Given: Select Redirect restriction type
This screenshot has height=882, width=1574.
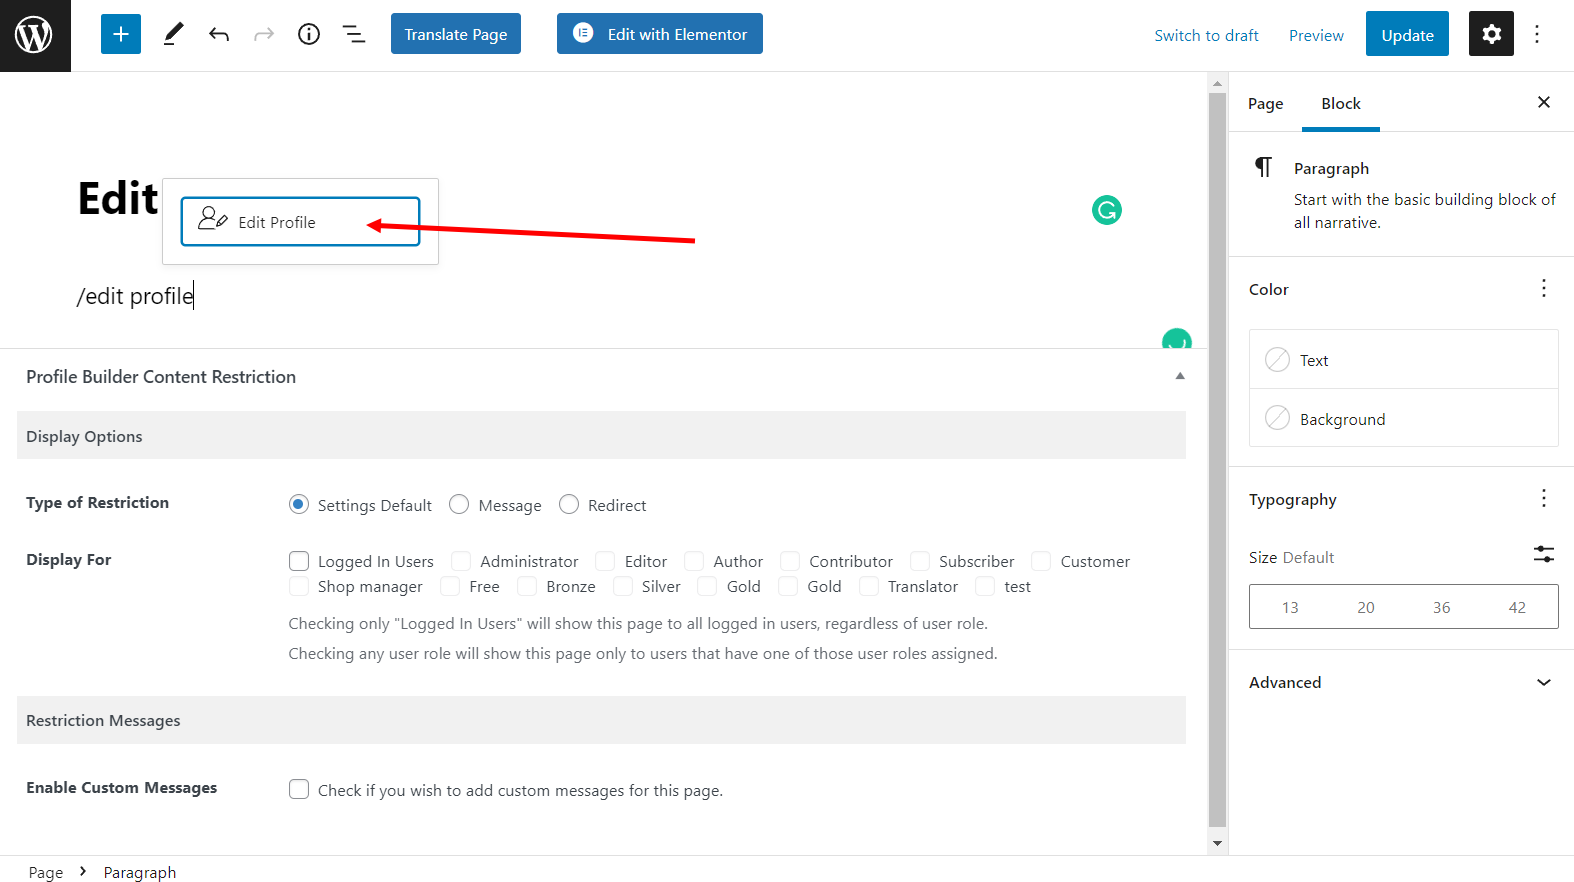Looking at the screenshot, I should [x=569, y=504].
